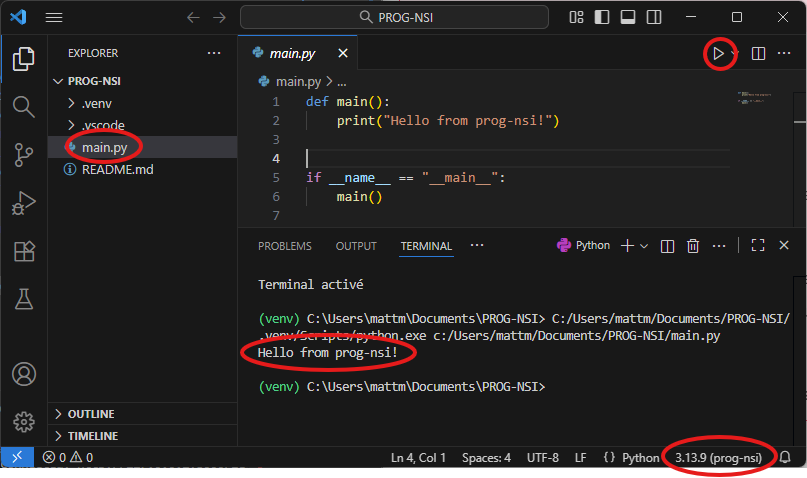This screenshot has height=478, width=807.
Task: Expand the OUTLINE section
Action: tap(90, 414)
